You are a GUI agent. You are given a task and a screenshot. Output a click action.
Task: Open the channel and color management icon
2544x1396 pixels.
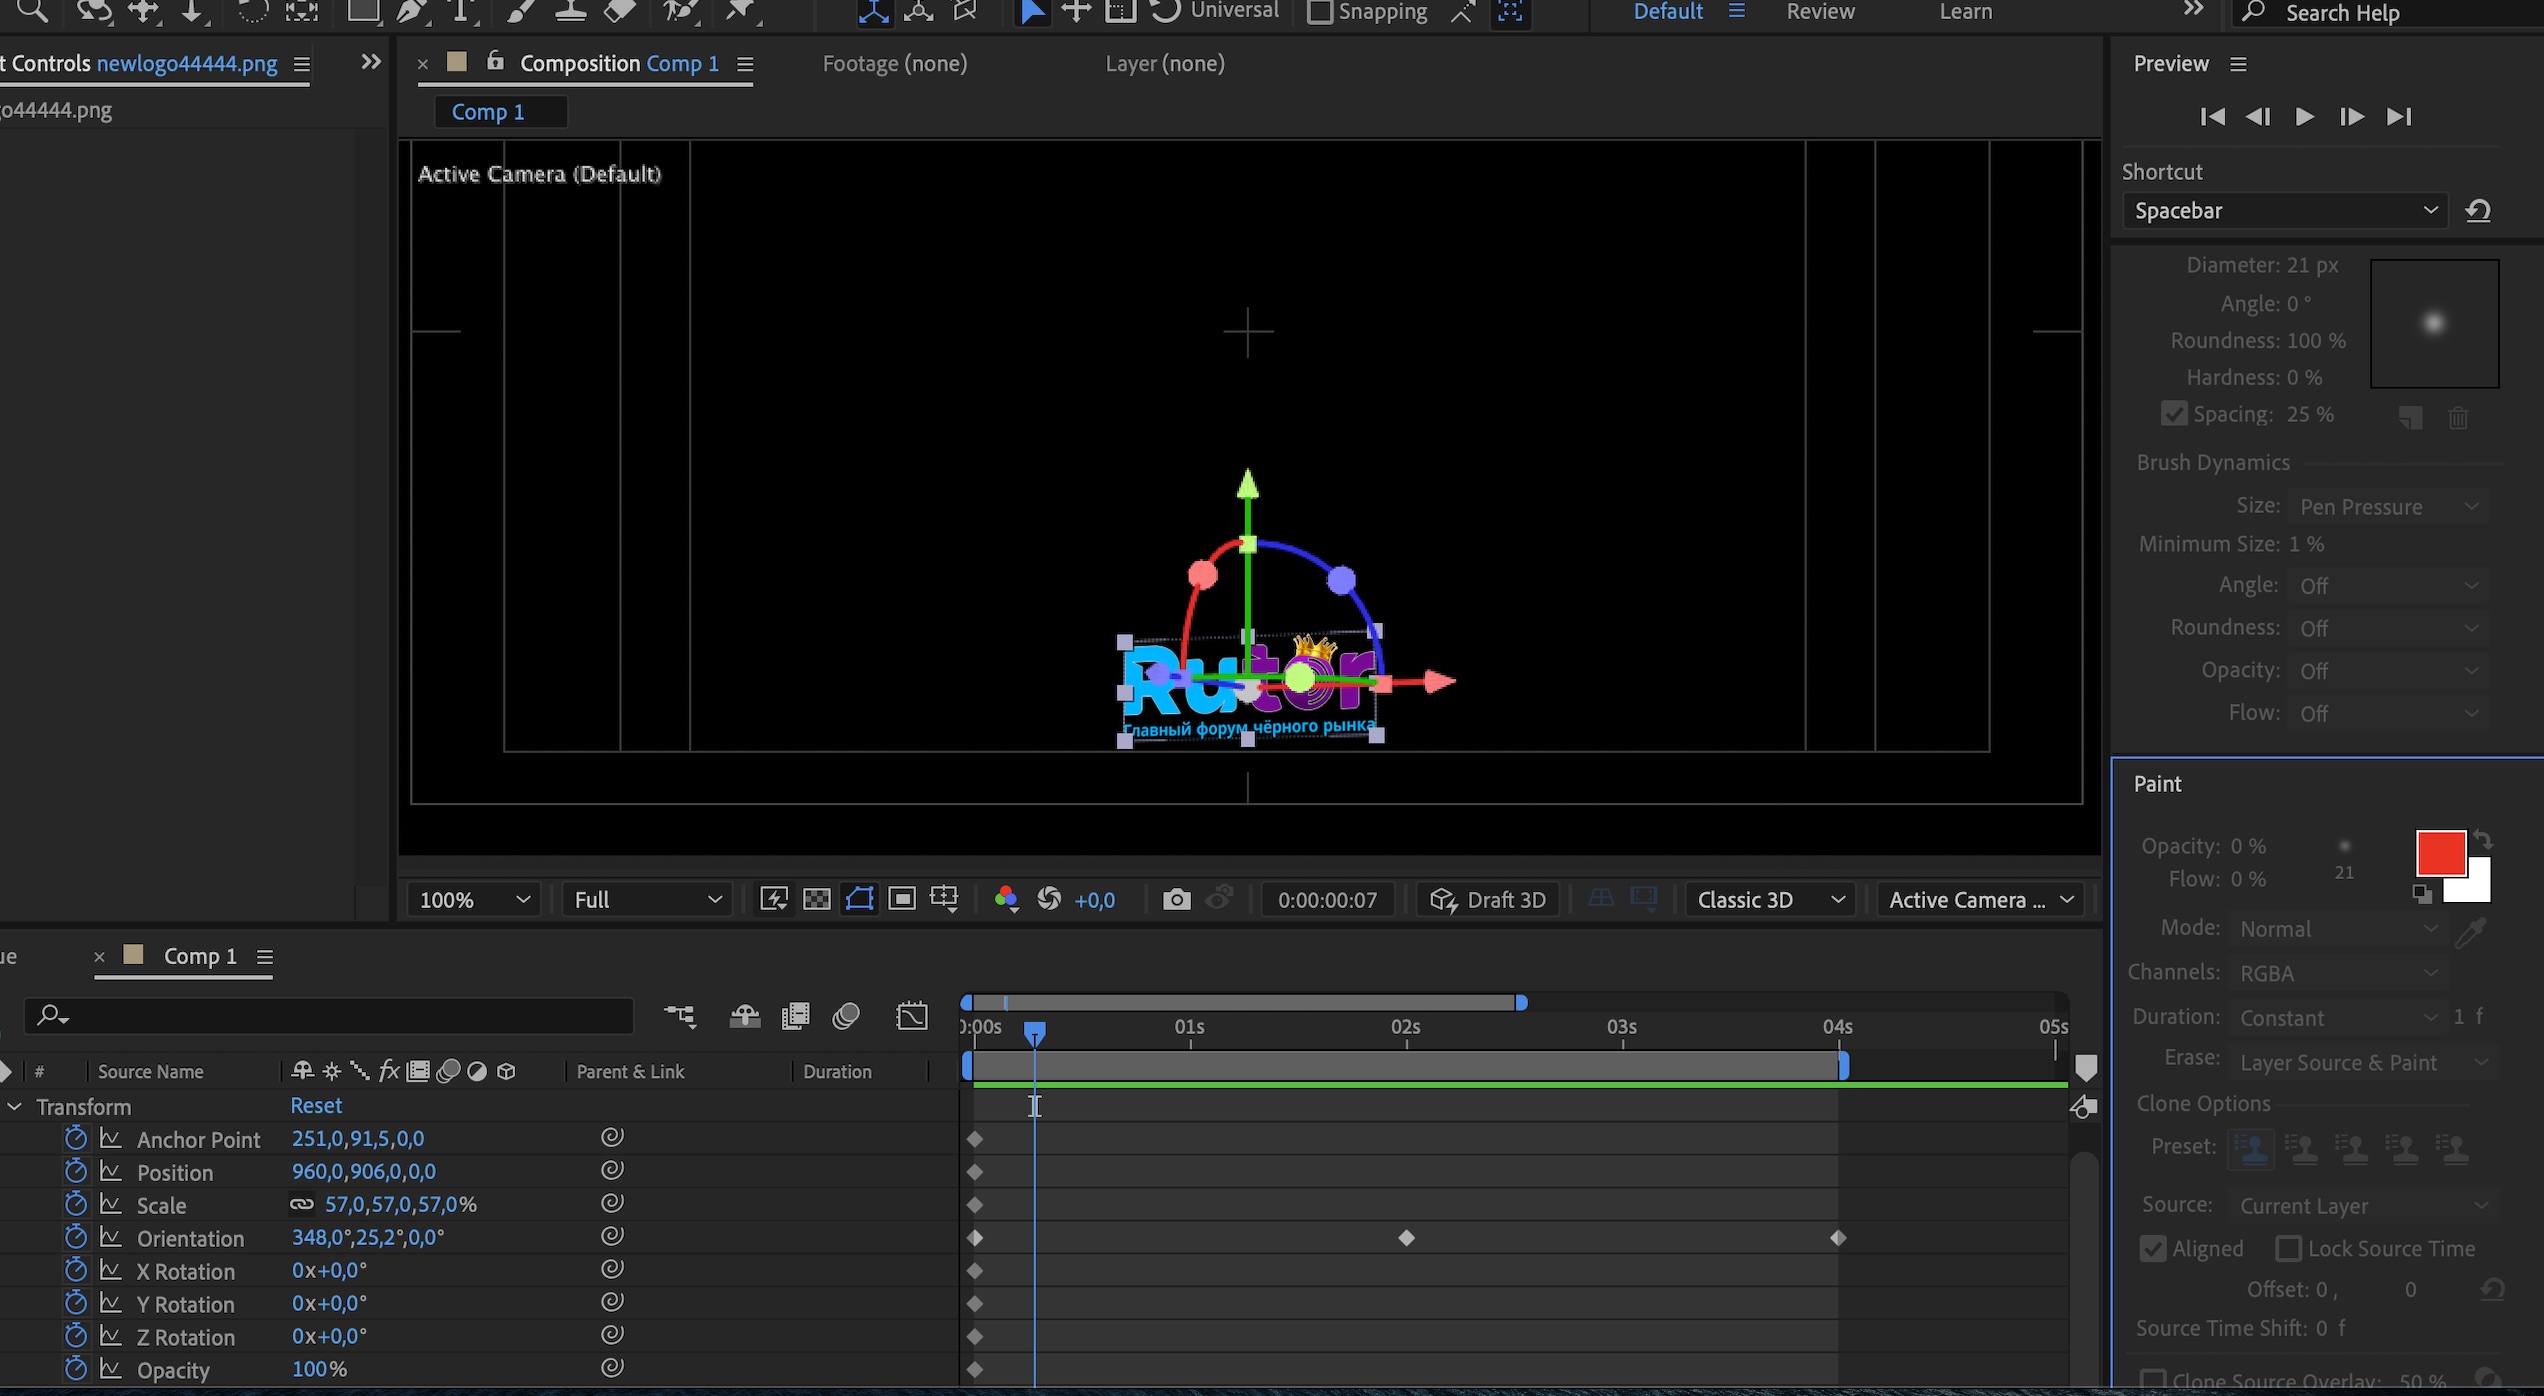point(1006,899)
